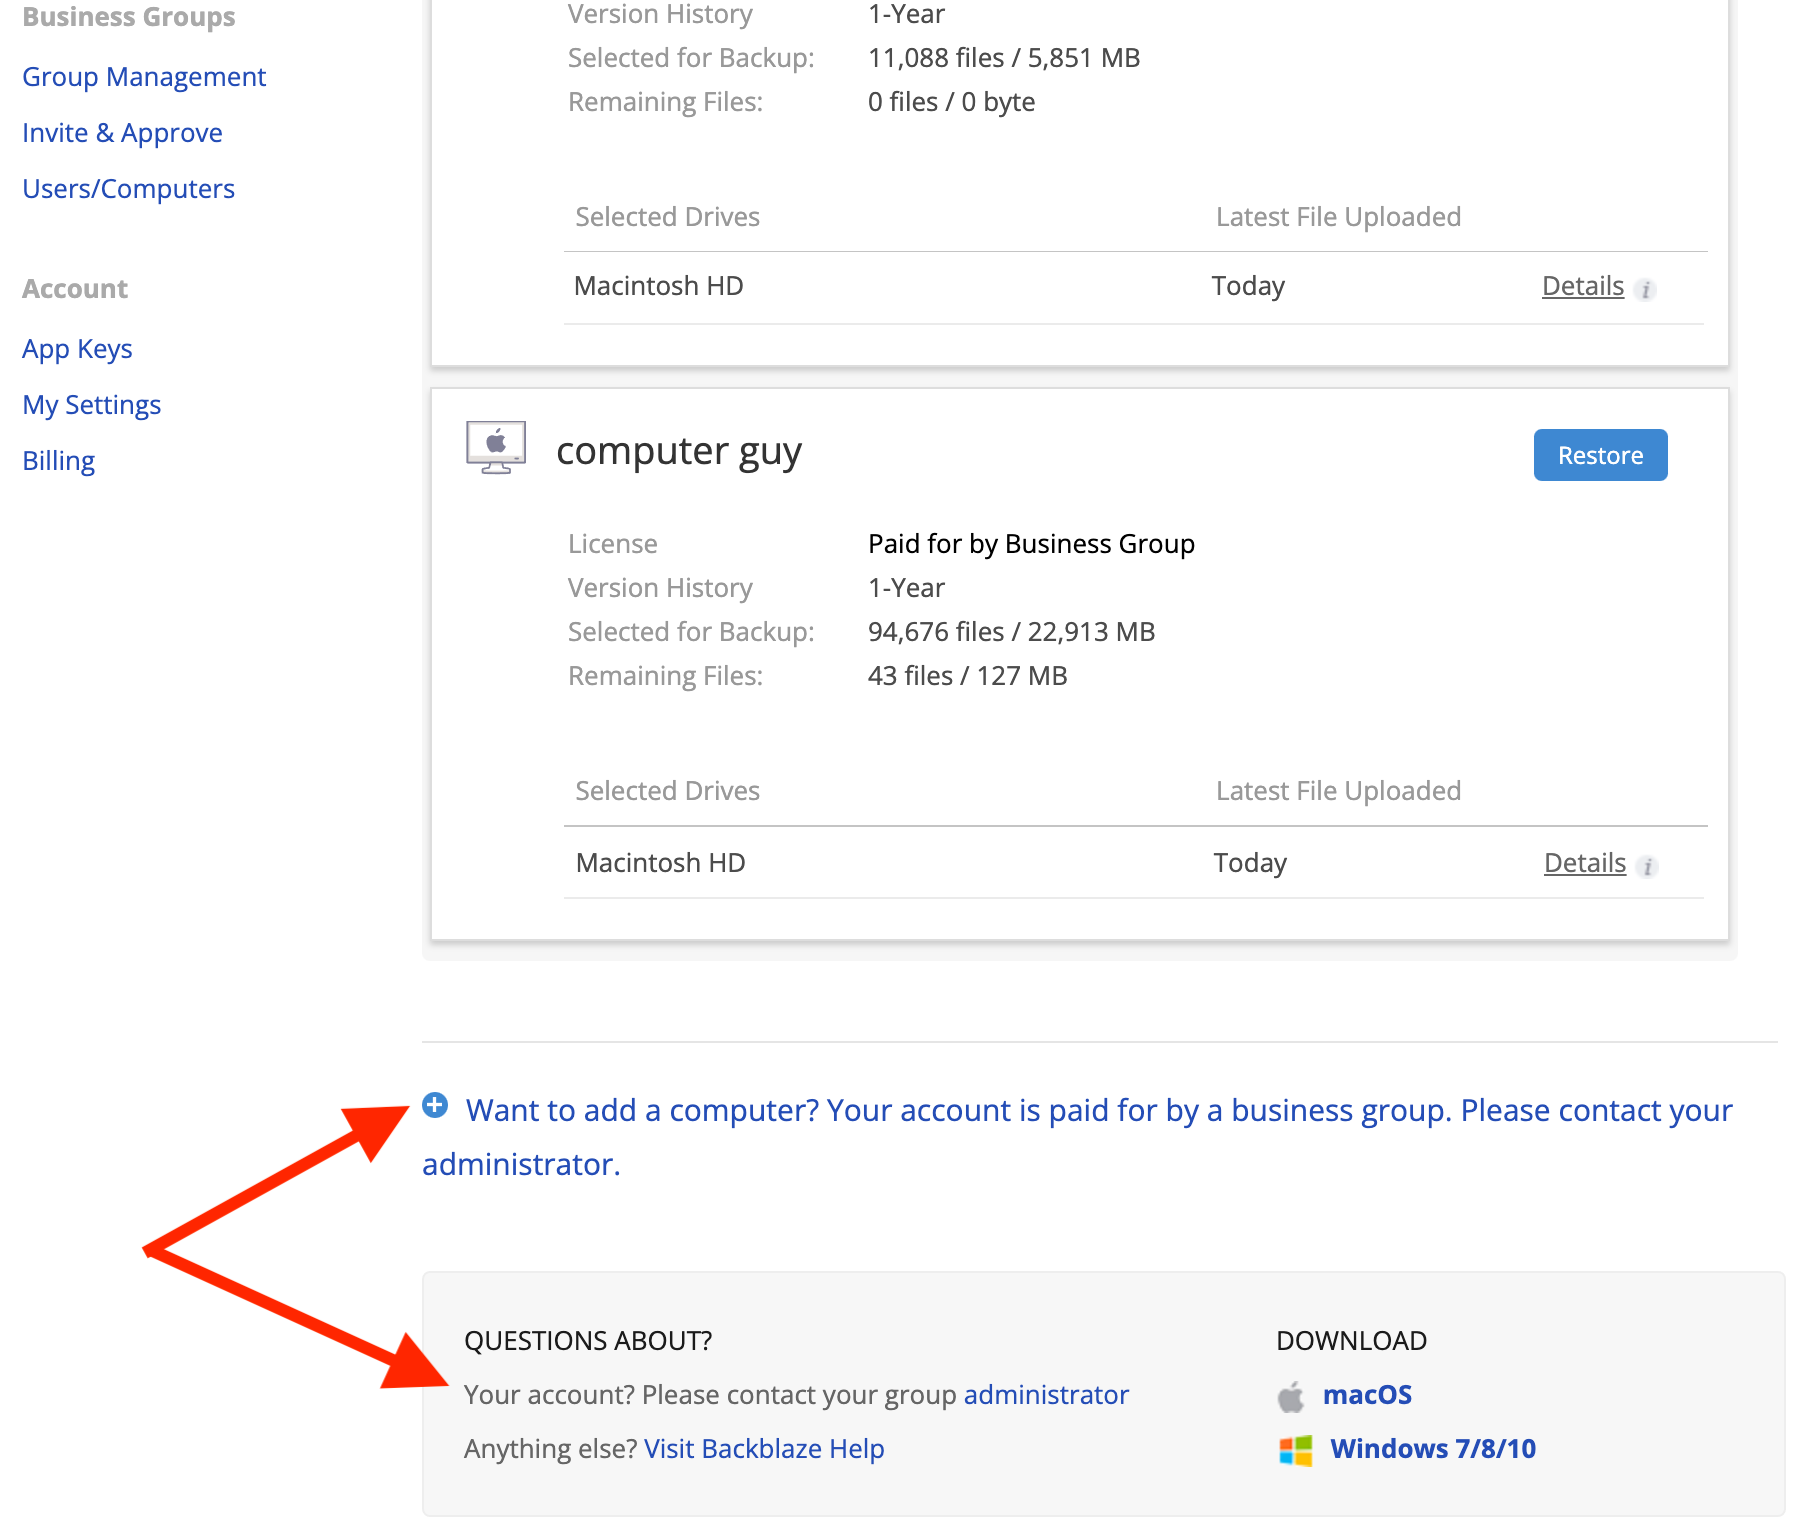Visit Backblaze Help link
This screenshot has height=1527, width=1820.
764,1448
